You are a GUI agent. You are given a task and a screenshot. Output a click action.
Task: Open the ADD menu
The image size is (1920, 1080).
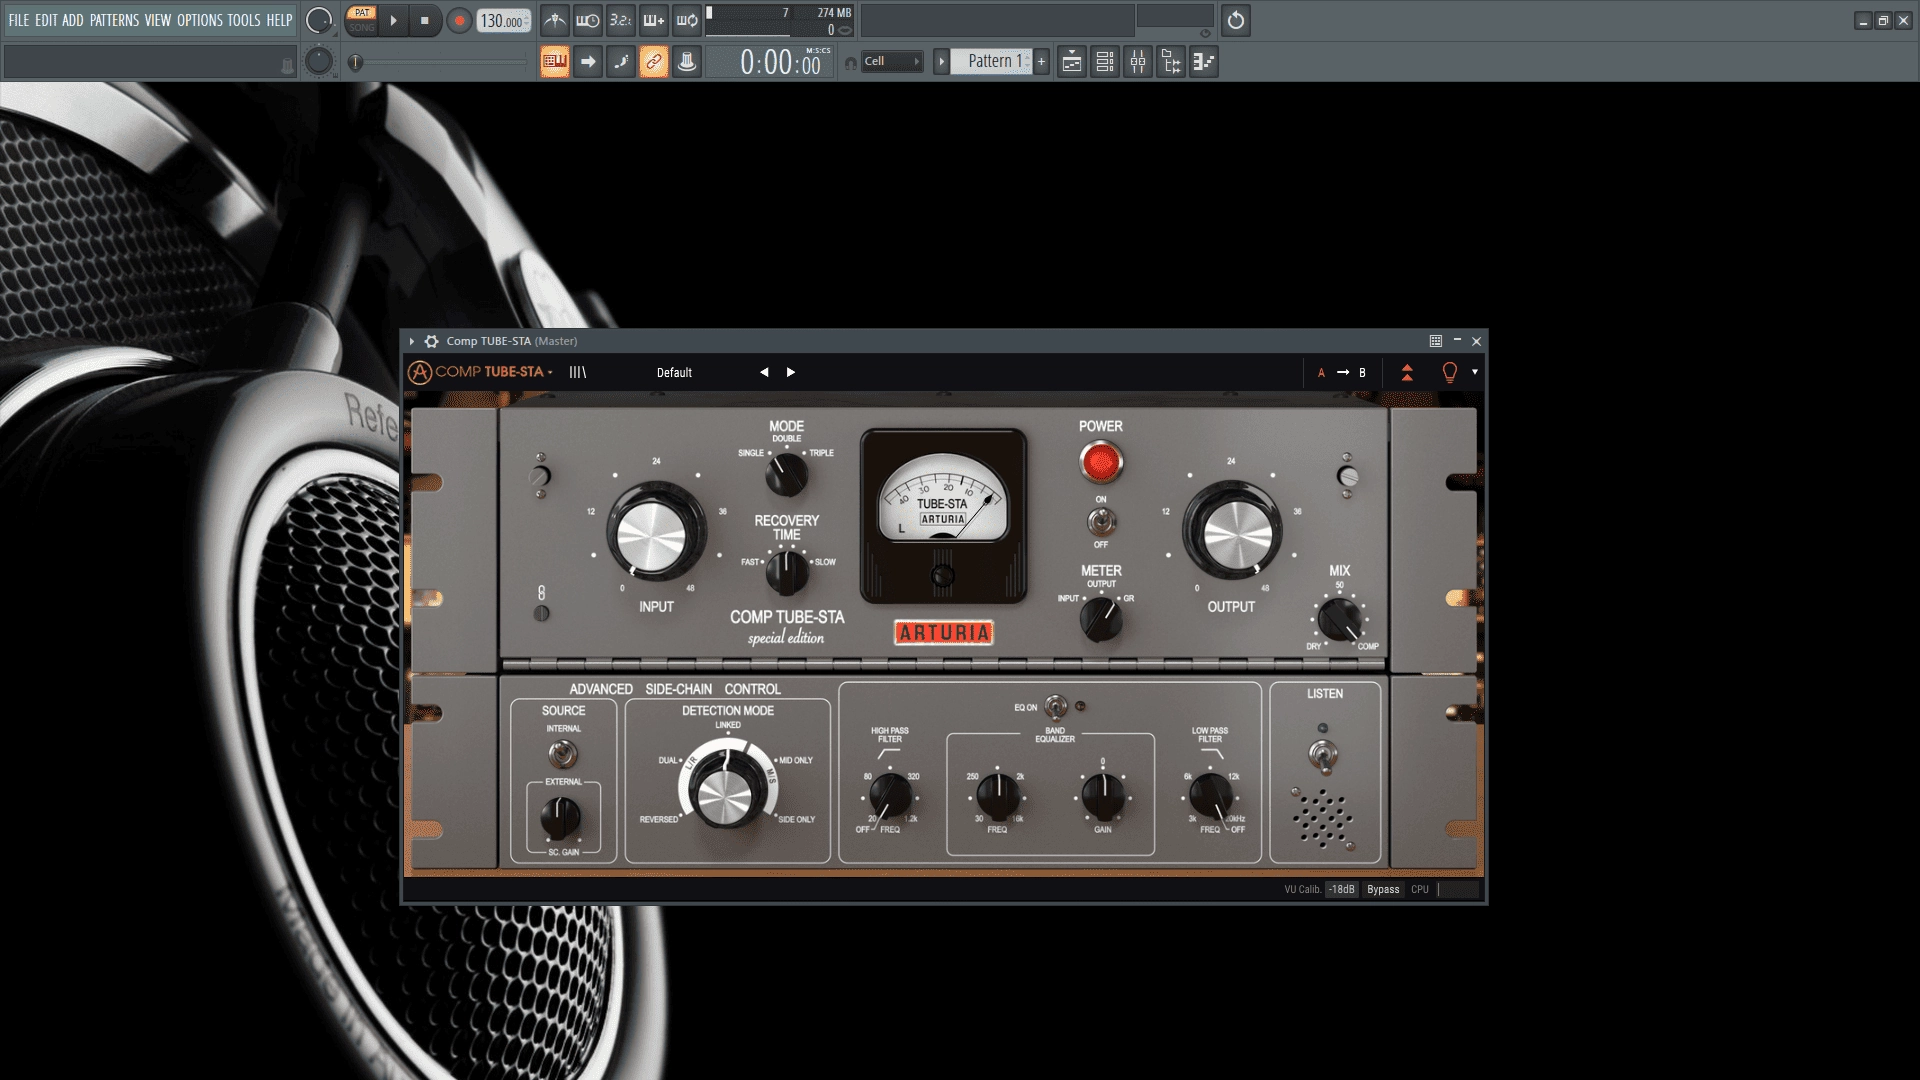point(73,20)
